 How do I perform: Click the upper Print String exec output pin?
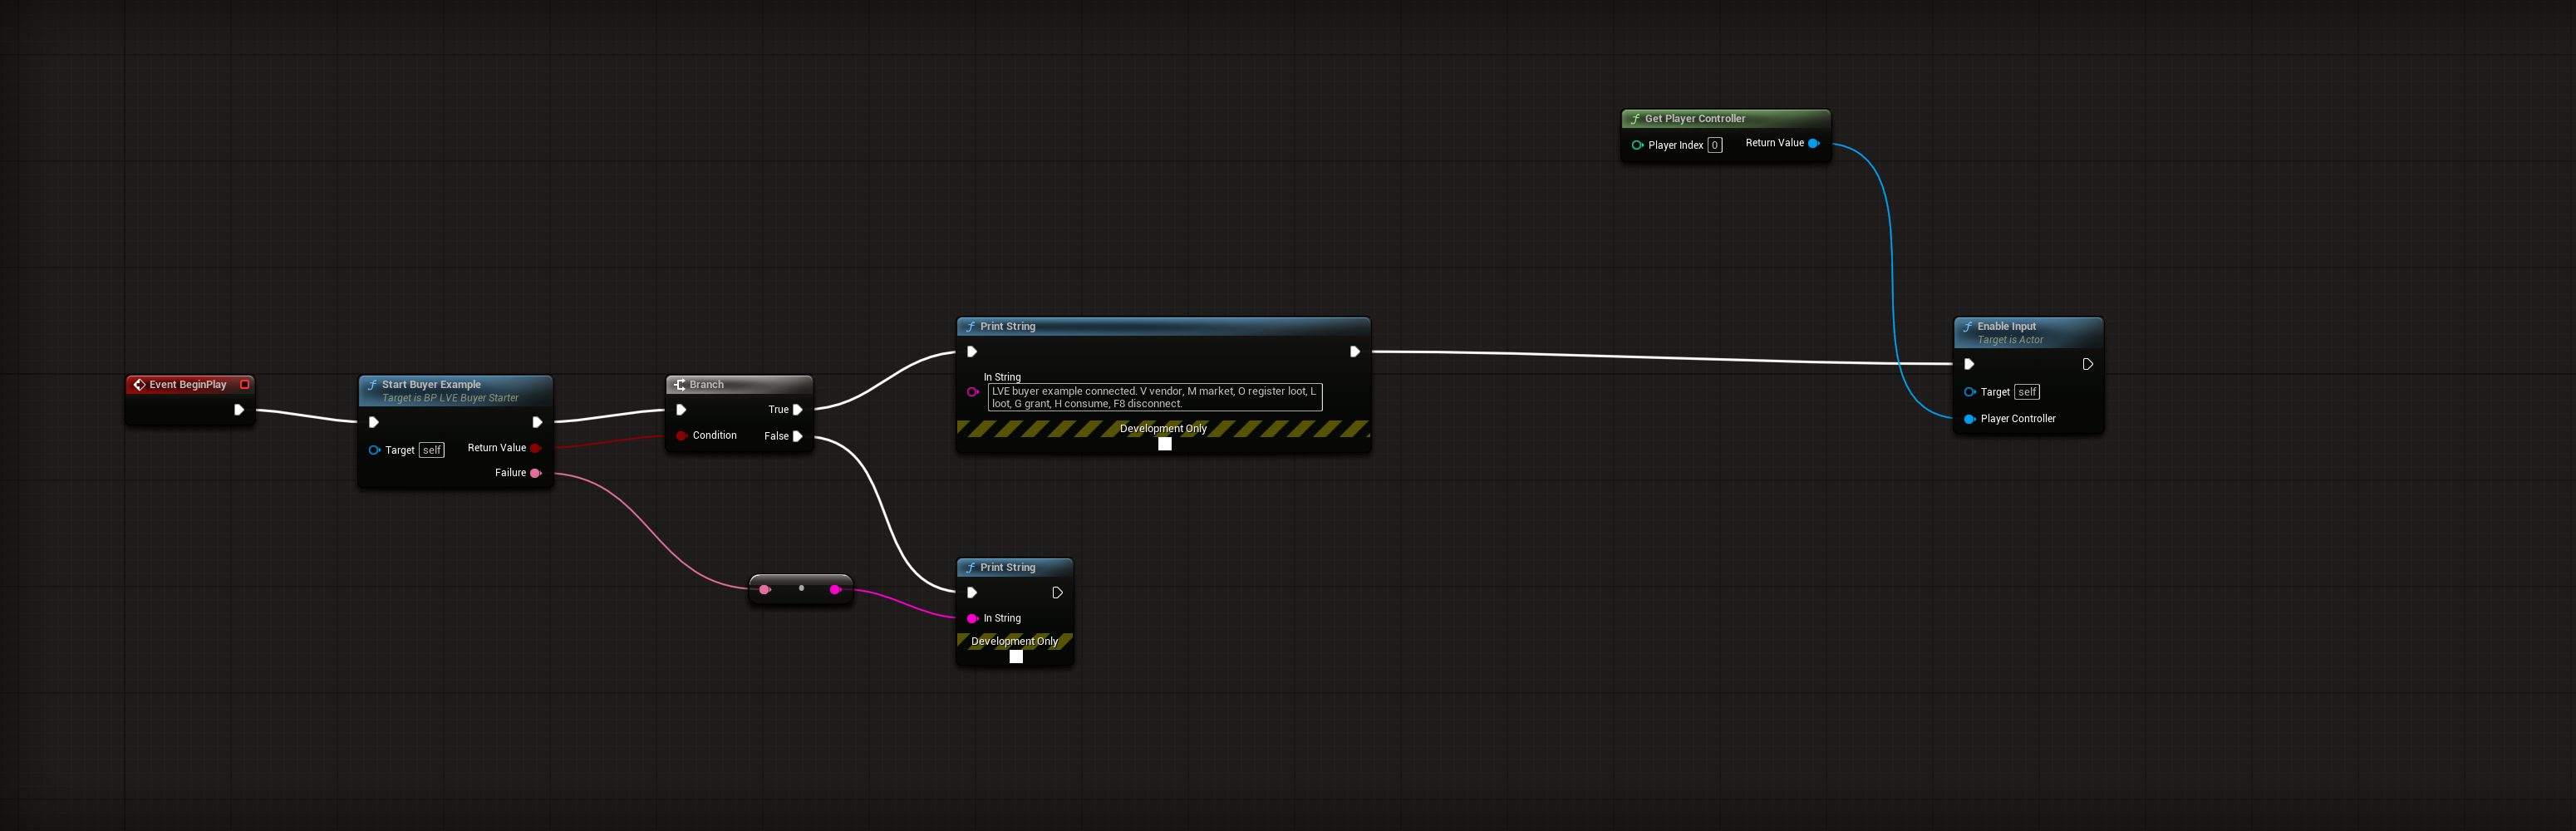(1355, 352)
